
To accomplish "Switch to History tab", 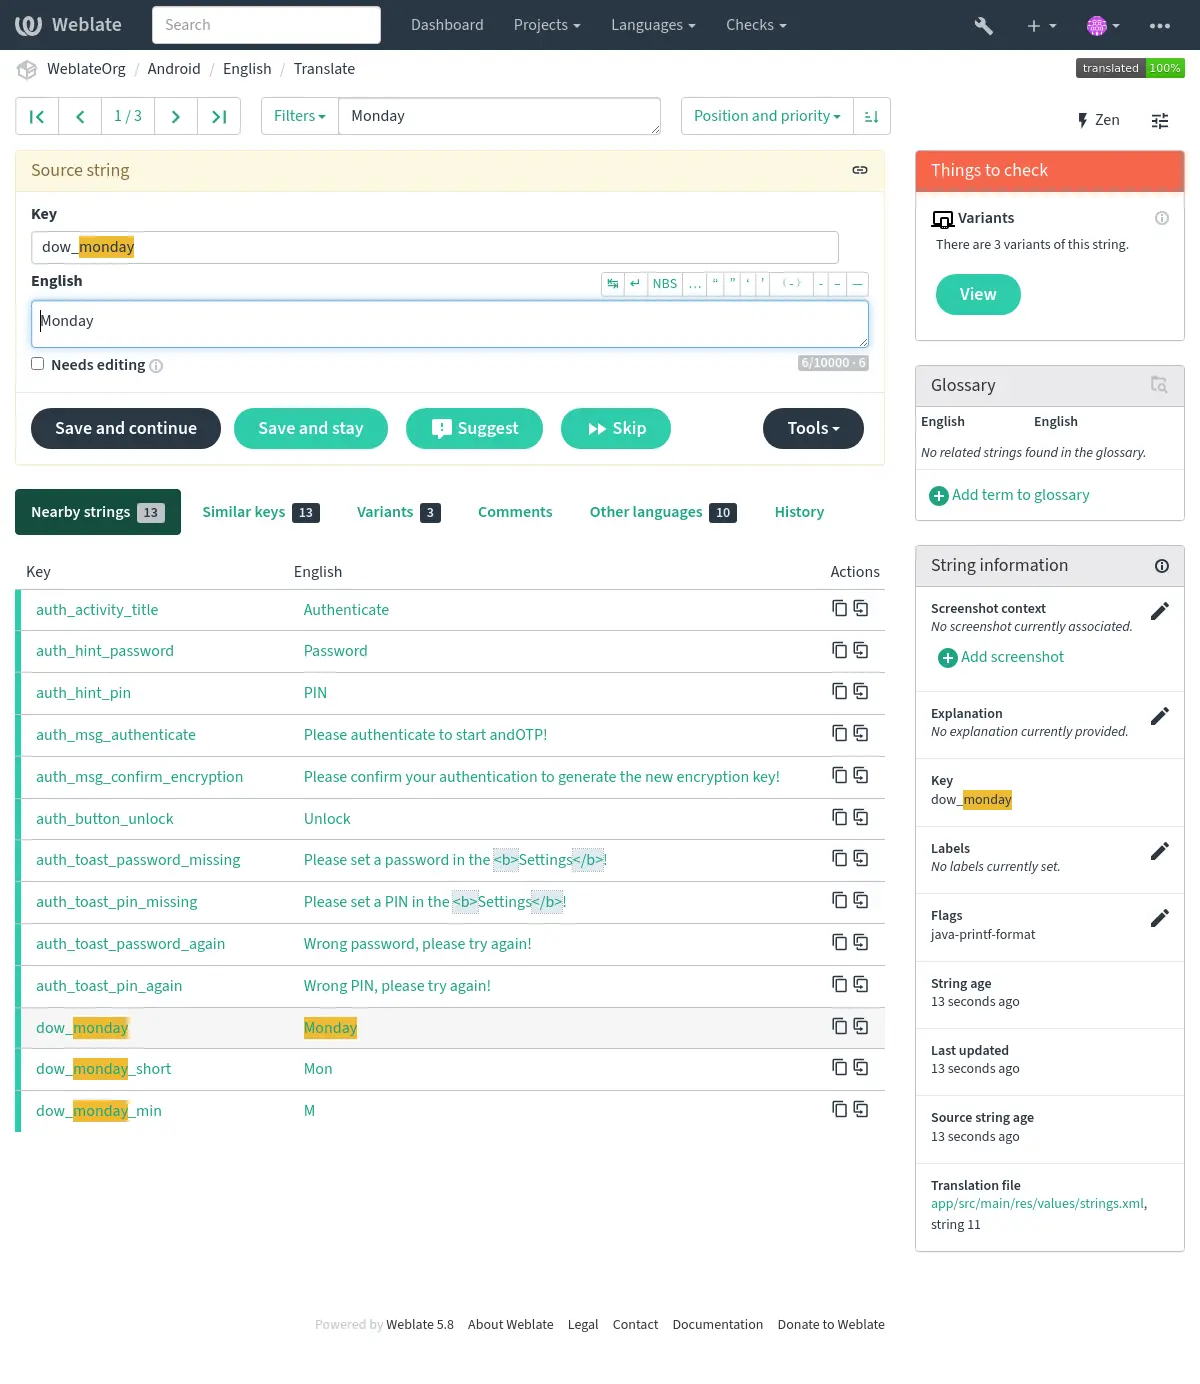I will point(799,512).
